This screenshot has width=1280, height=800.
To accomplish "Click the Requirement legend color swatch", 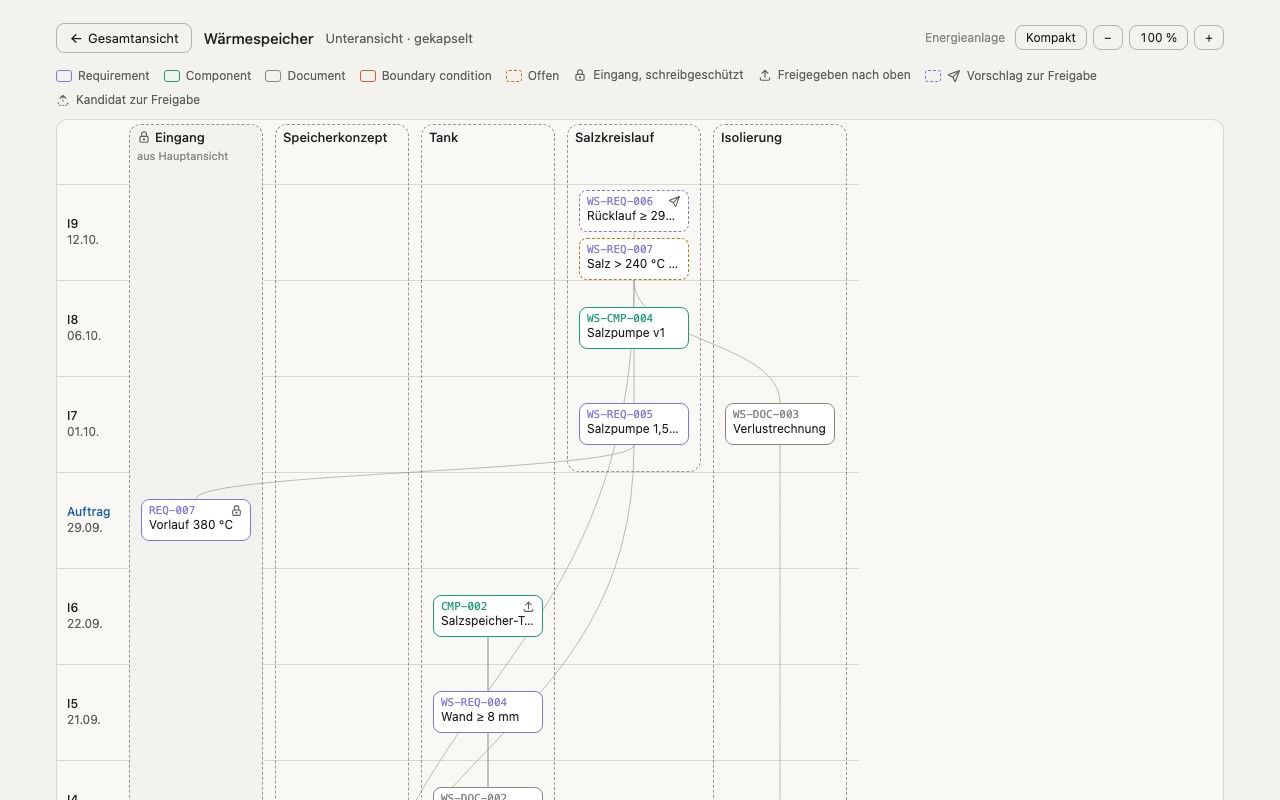I will click(64, 76).
